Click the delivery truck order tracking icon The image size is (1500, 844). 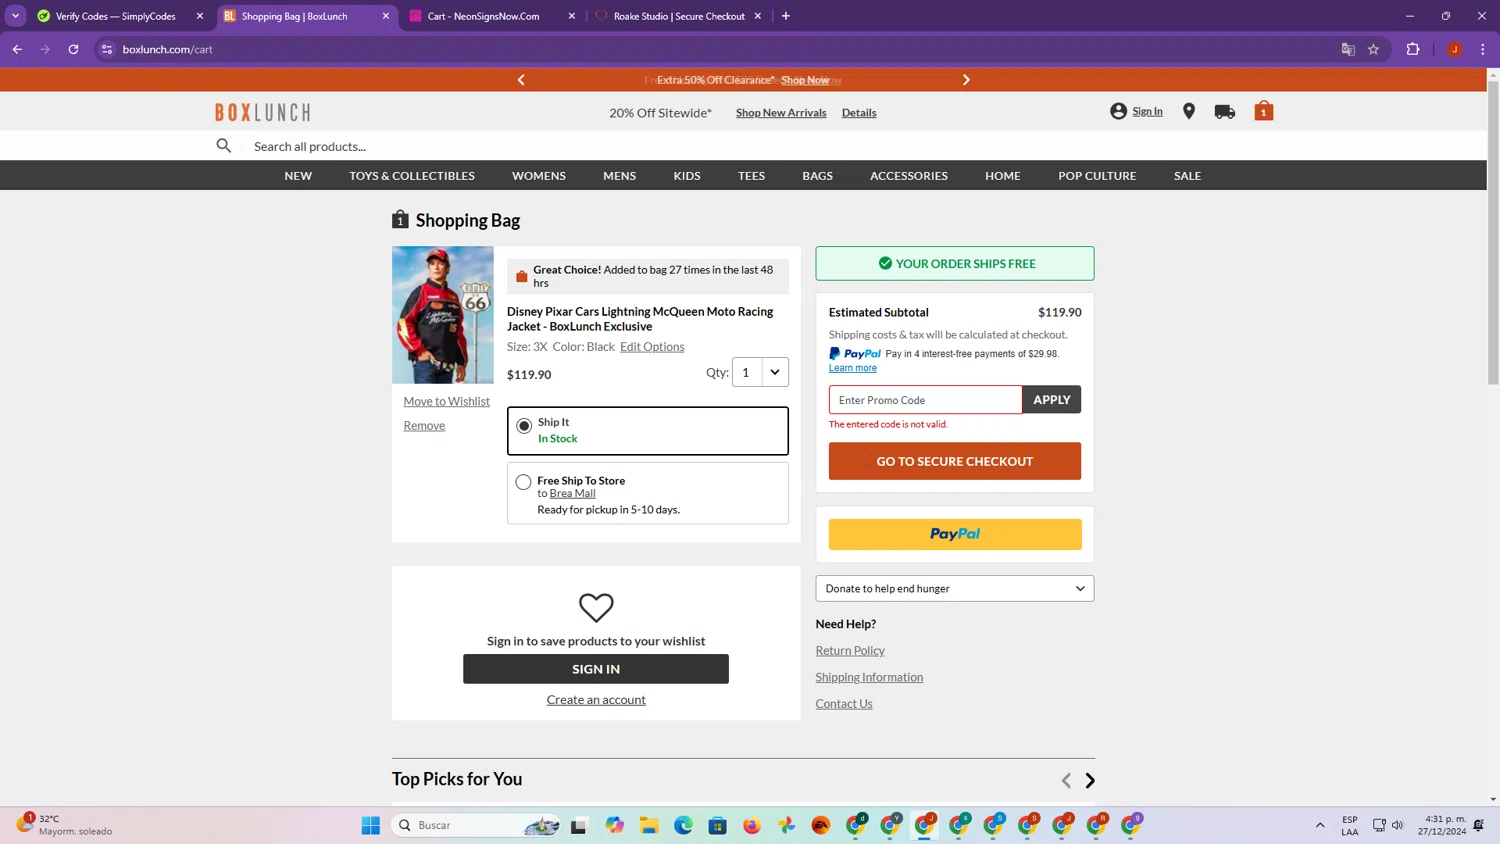(1225, 112)
